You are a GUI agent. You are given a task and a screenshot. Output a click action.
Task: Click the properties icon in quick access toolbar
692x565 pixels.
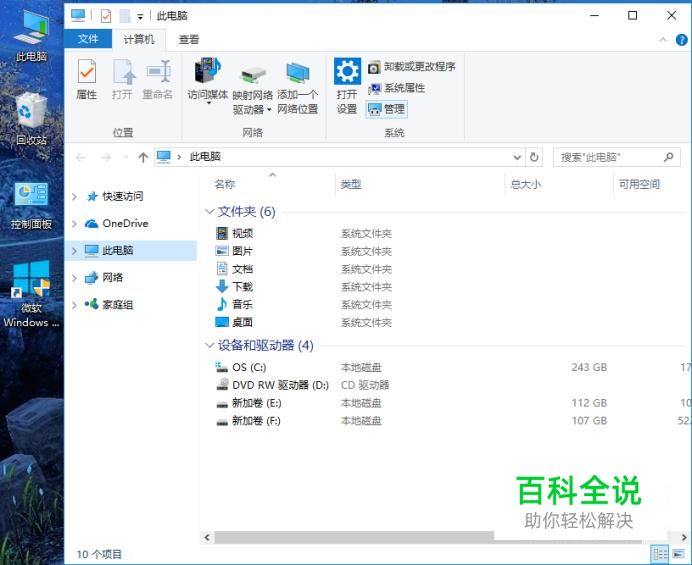click(x=106, y=16)
